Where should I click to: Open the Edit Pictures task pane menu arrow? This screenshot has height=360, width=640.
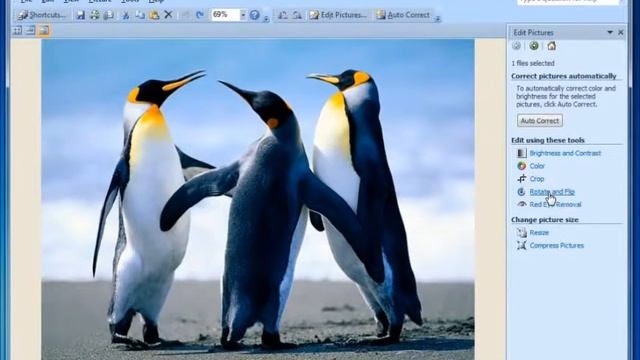click(610, 32)
